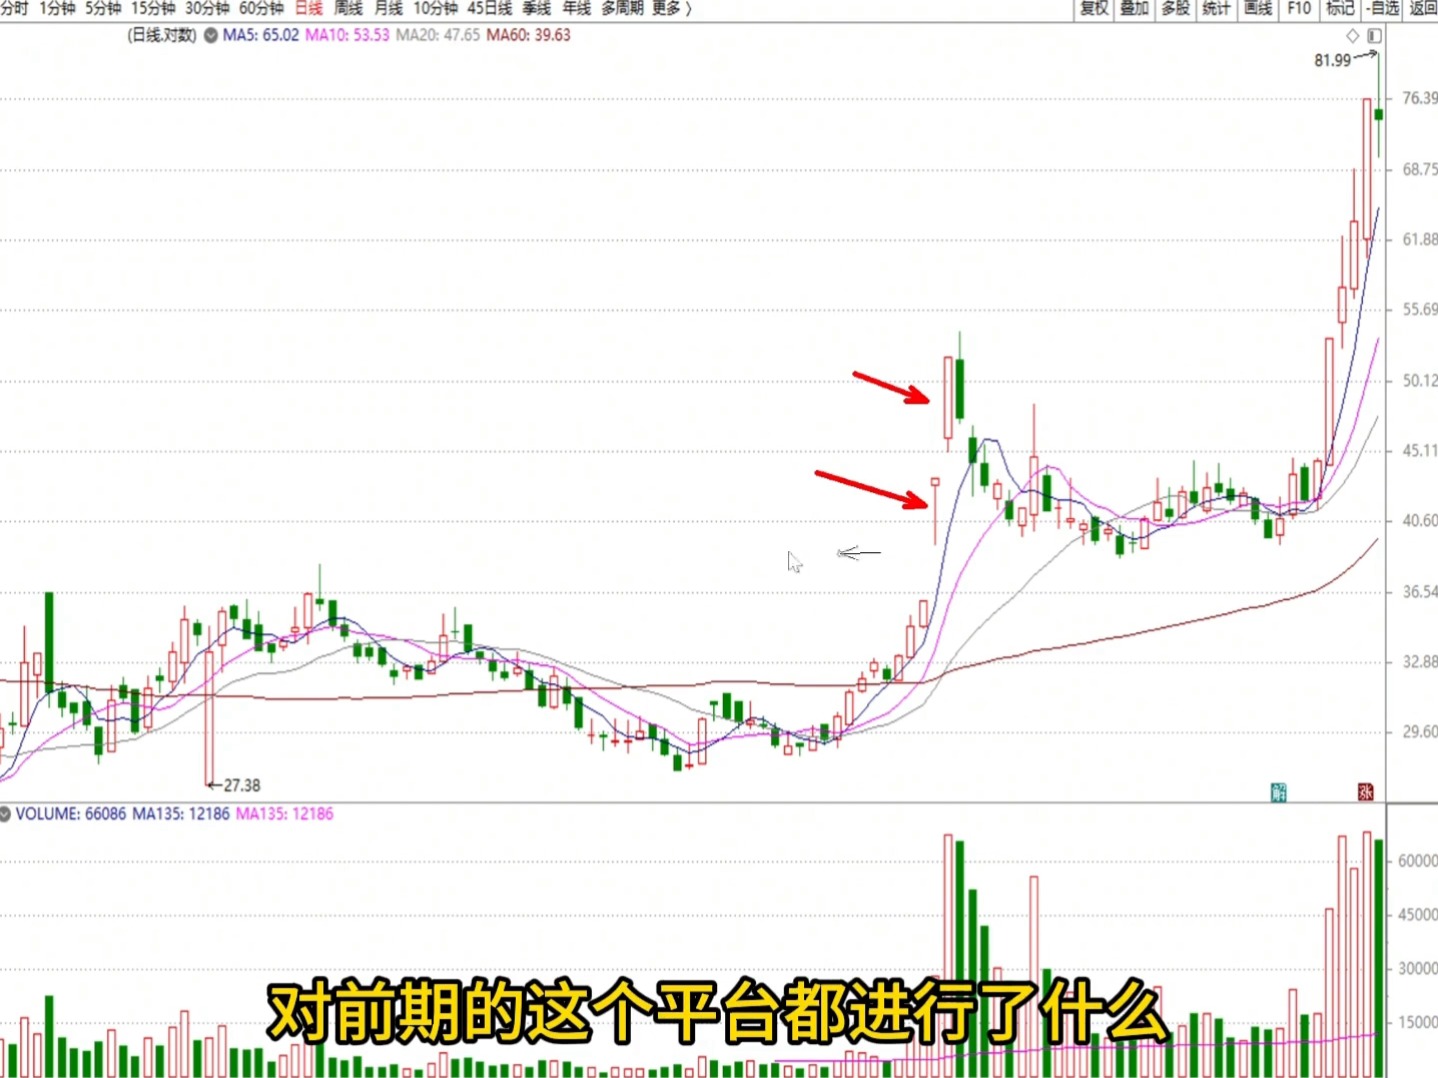1438x1078 pixels.
Task: Select the 45日线 period tab
Action: (x=490, y=8)
